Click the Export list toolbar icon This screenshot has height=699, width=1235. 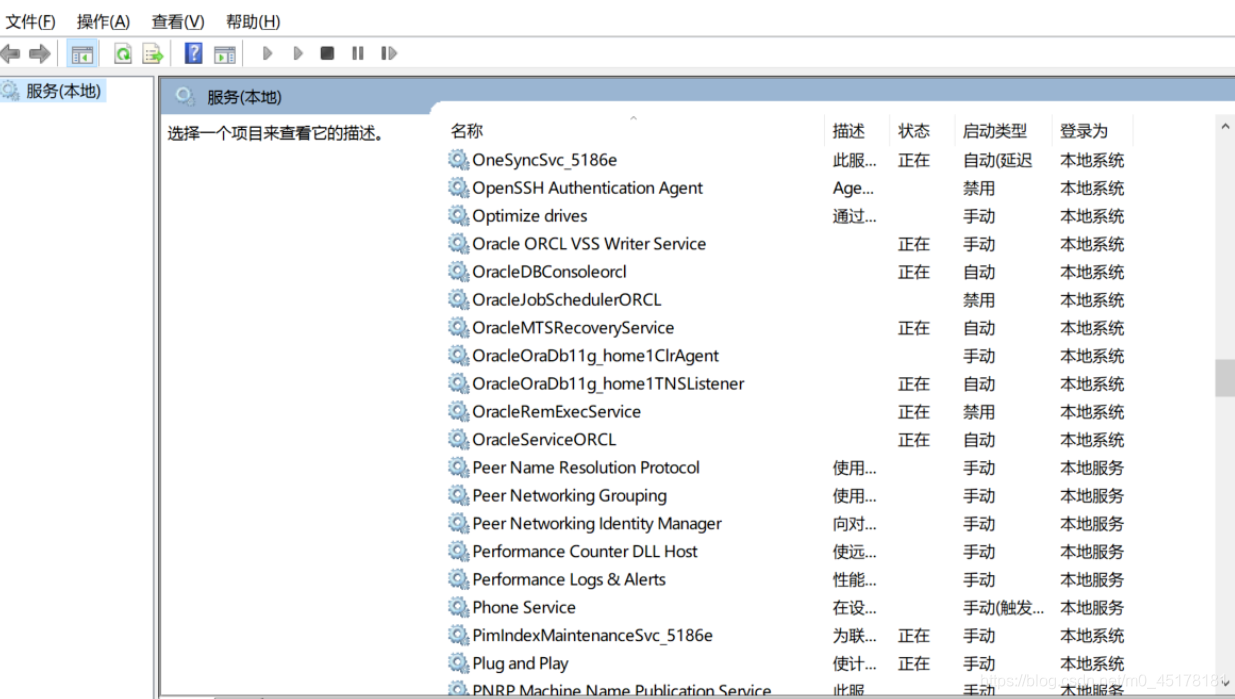coord(152,54)
